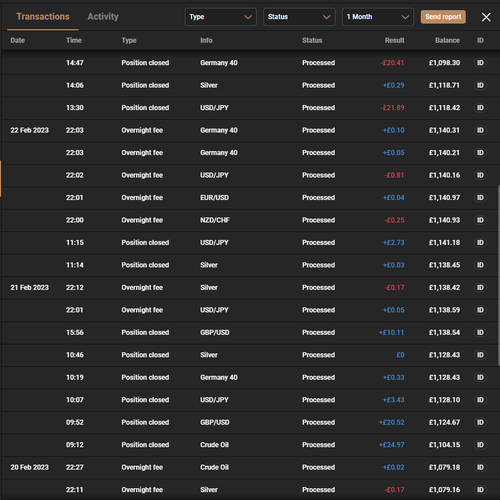The image size is (500, 500).
Task: Click the Result column header
Action: coord(395,40)
